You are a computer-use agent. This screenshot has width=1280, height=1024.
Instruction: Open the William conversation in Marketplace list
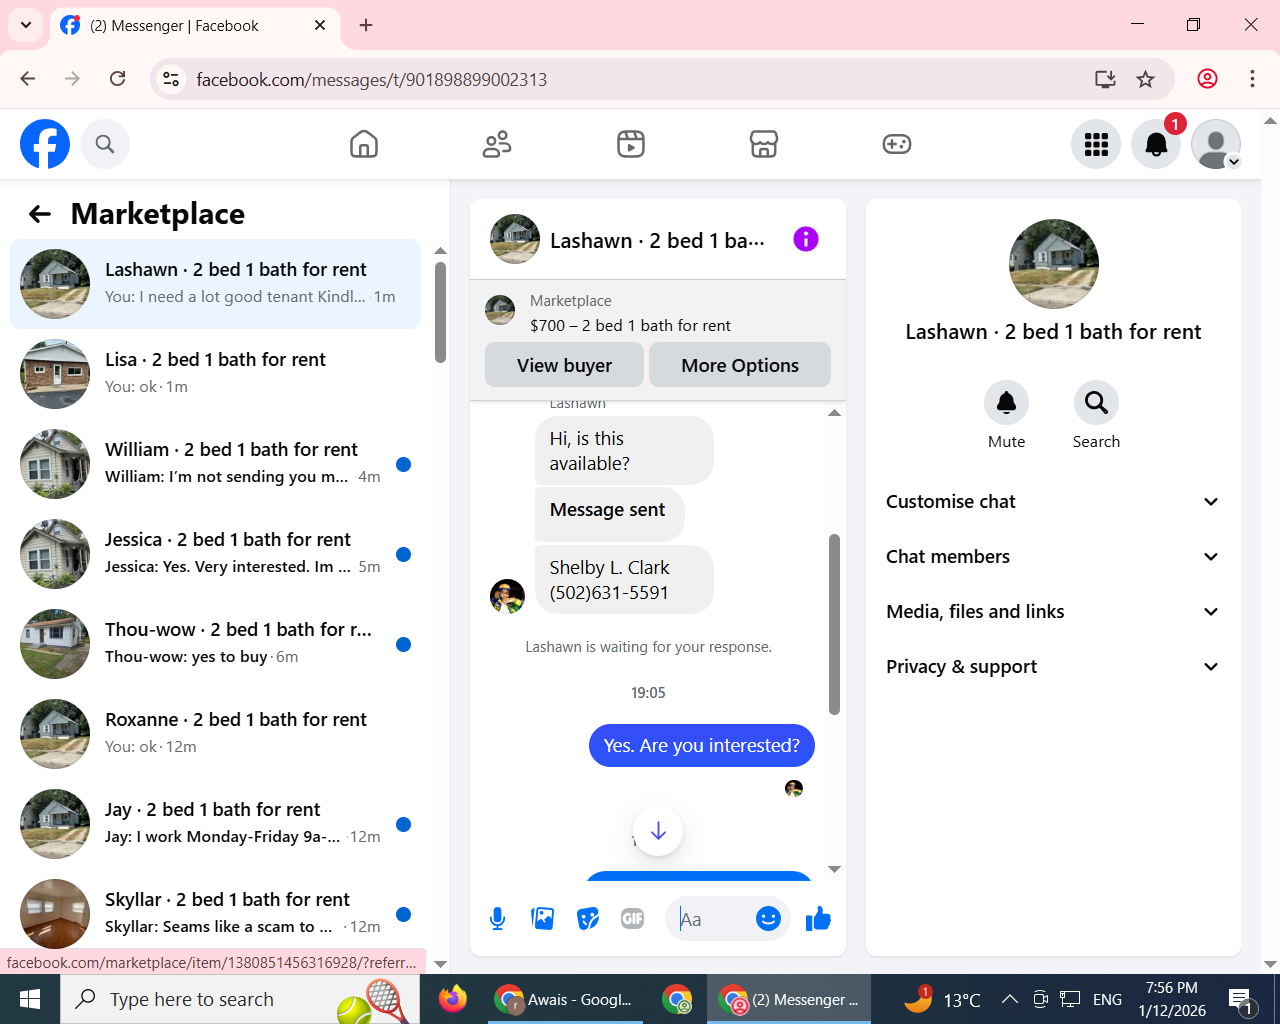tap(215, 464)
